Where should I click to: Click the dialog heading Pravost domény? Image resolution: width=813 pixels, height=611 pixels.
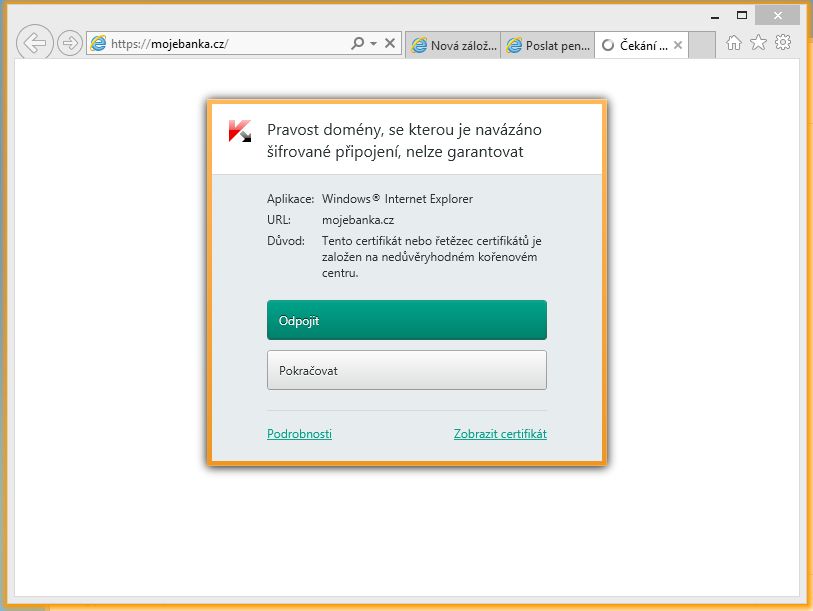(404, 141)
